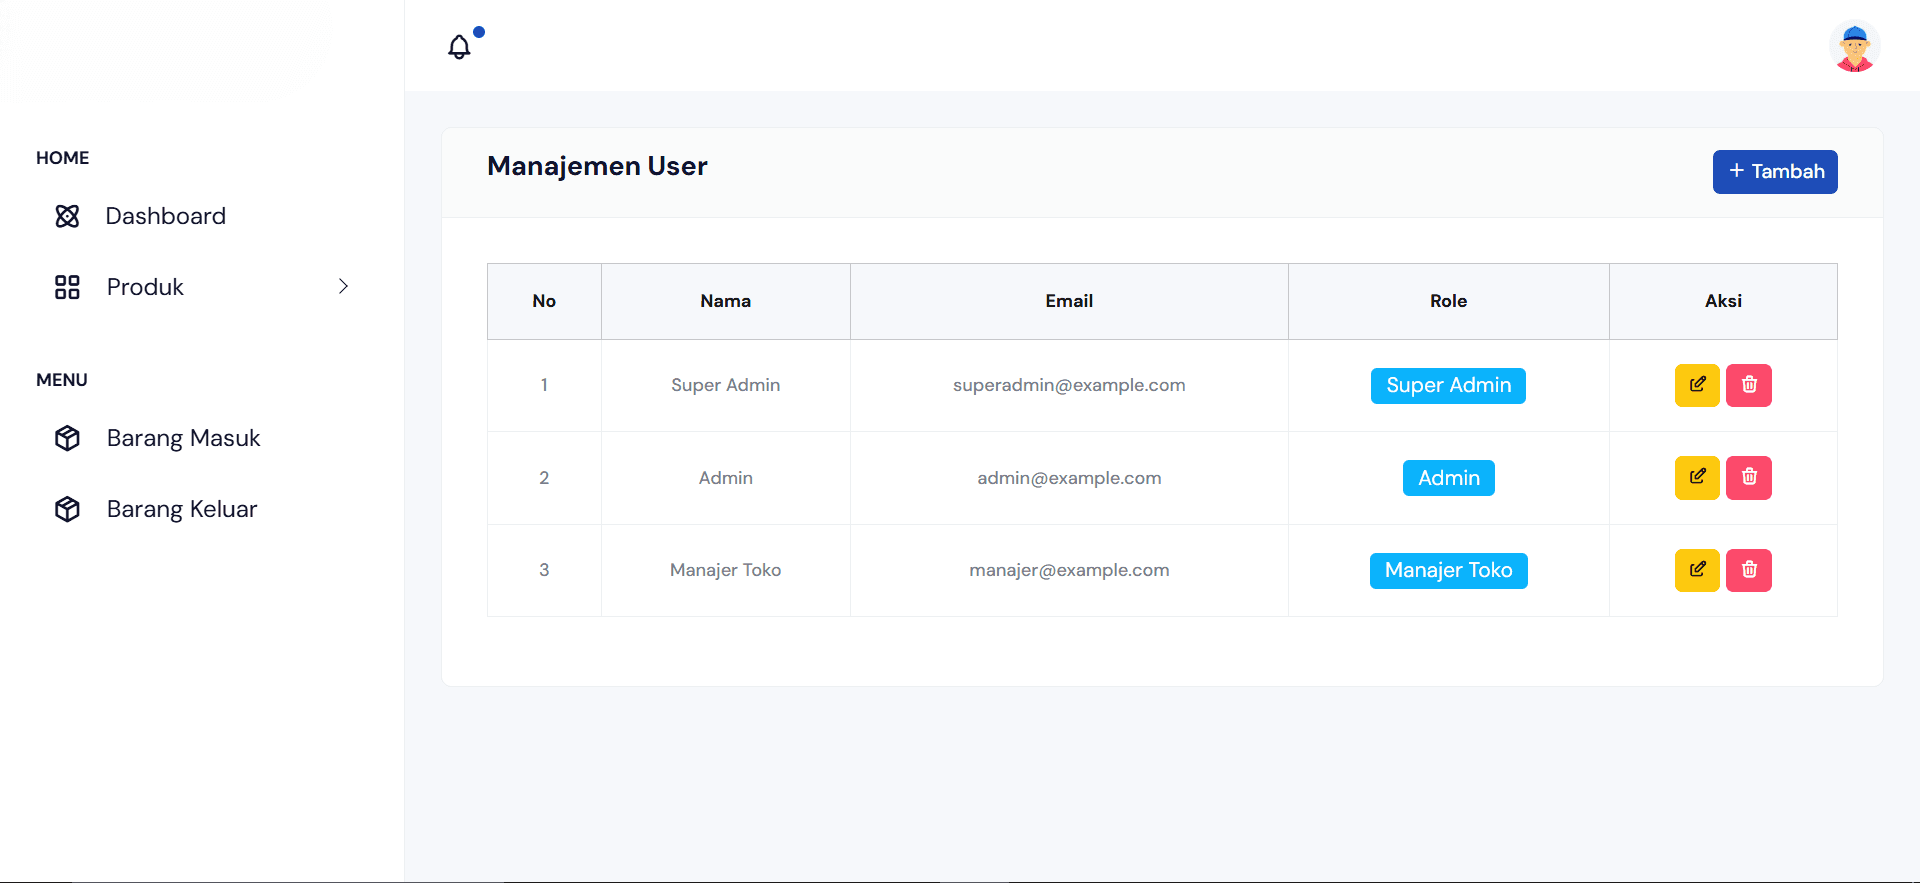1920x883 pixels.
Task: Click row number 1 cell
Action: 544,385
